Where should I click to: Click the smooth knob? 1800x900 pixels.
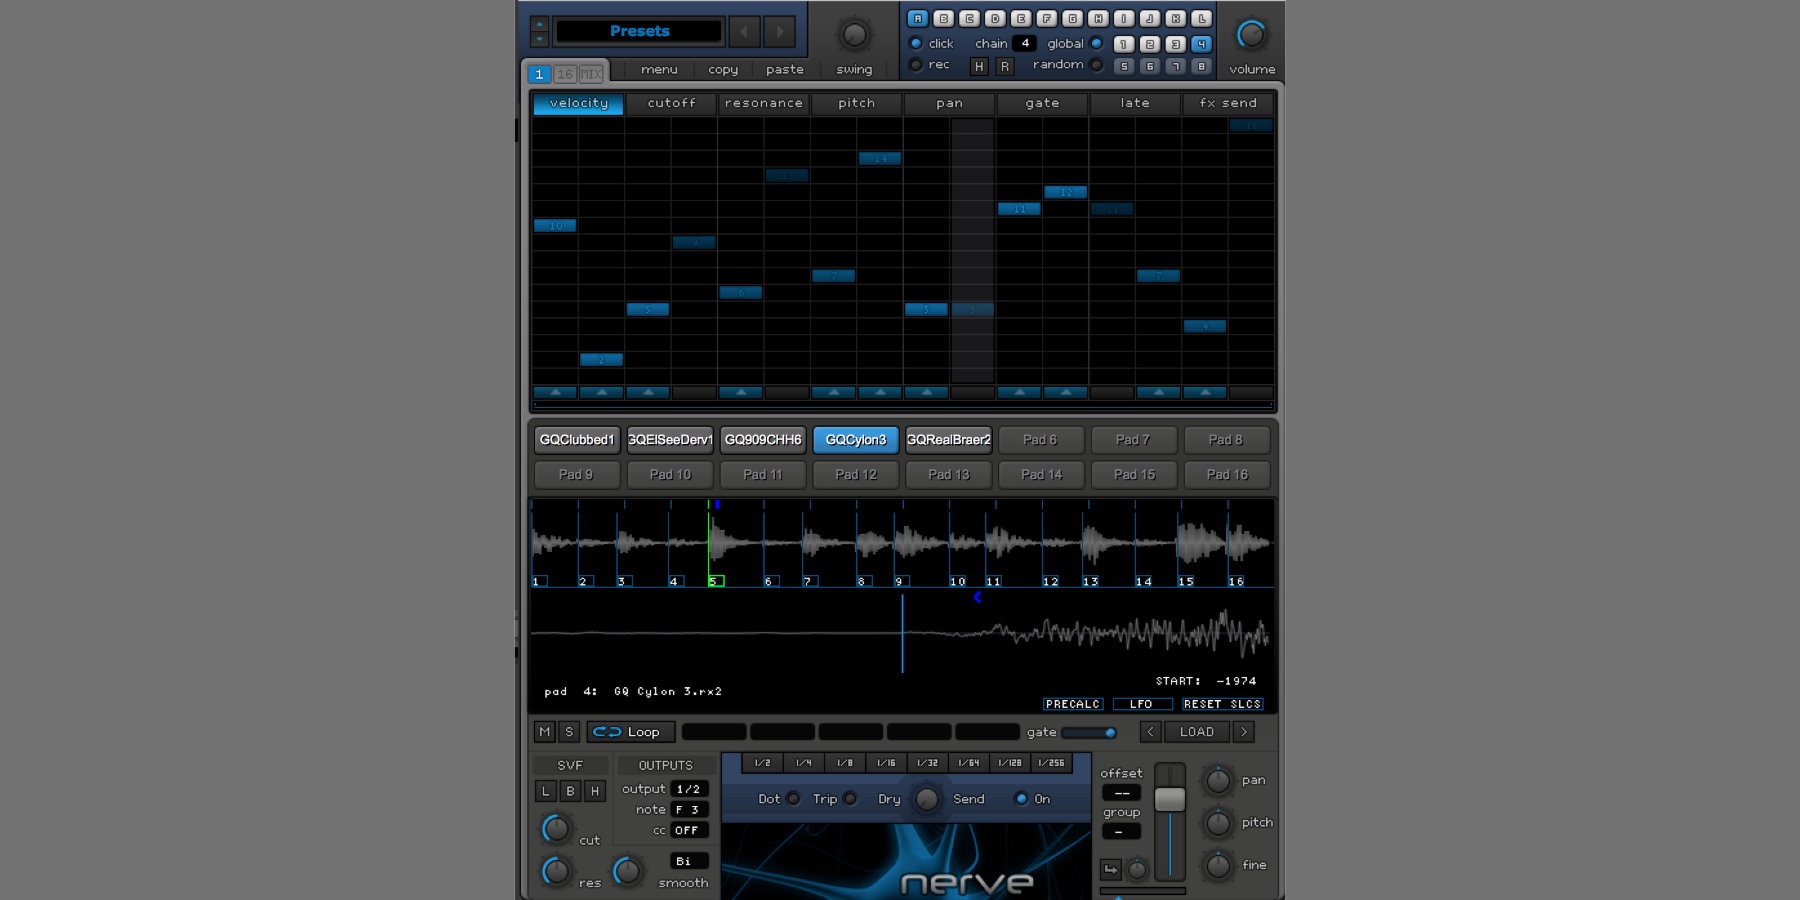pos(627,870)
